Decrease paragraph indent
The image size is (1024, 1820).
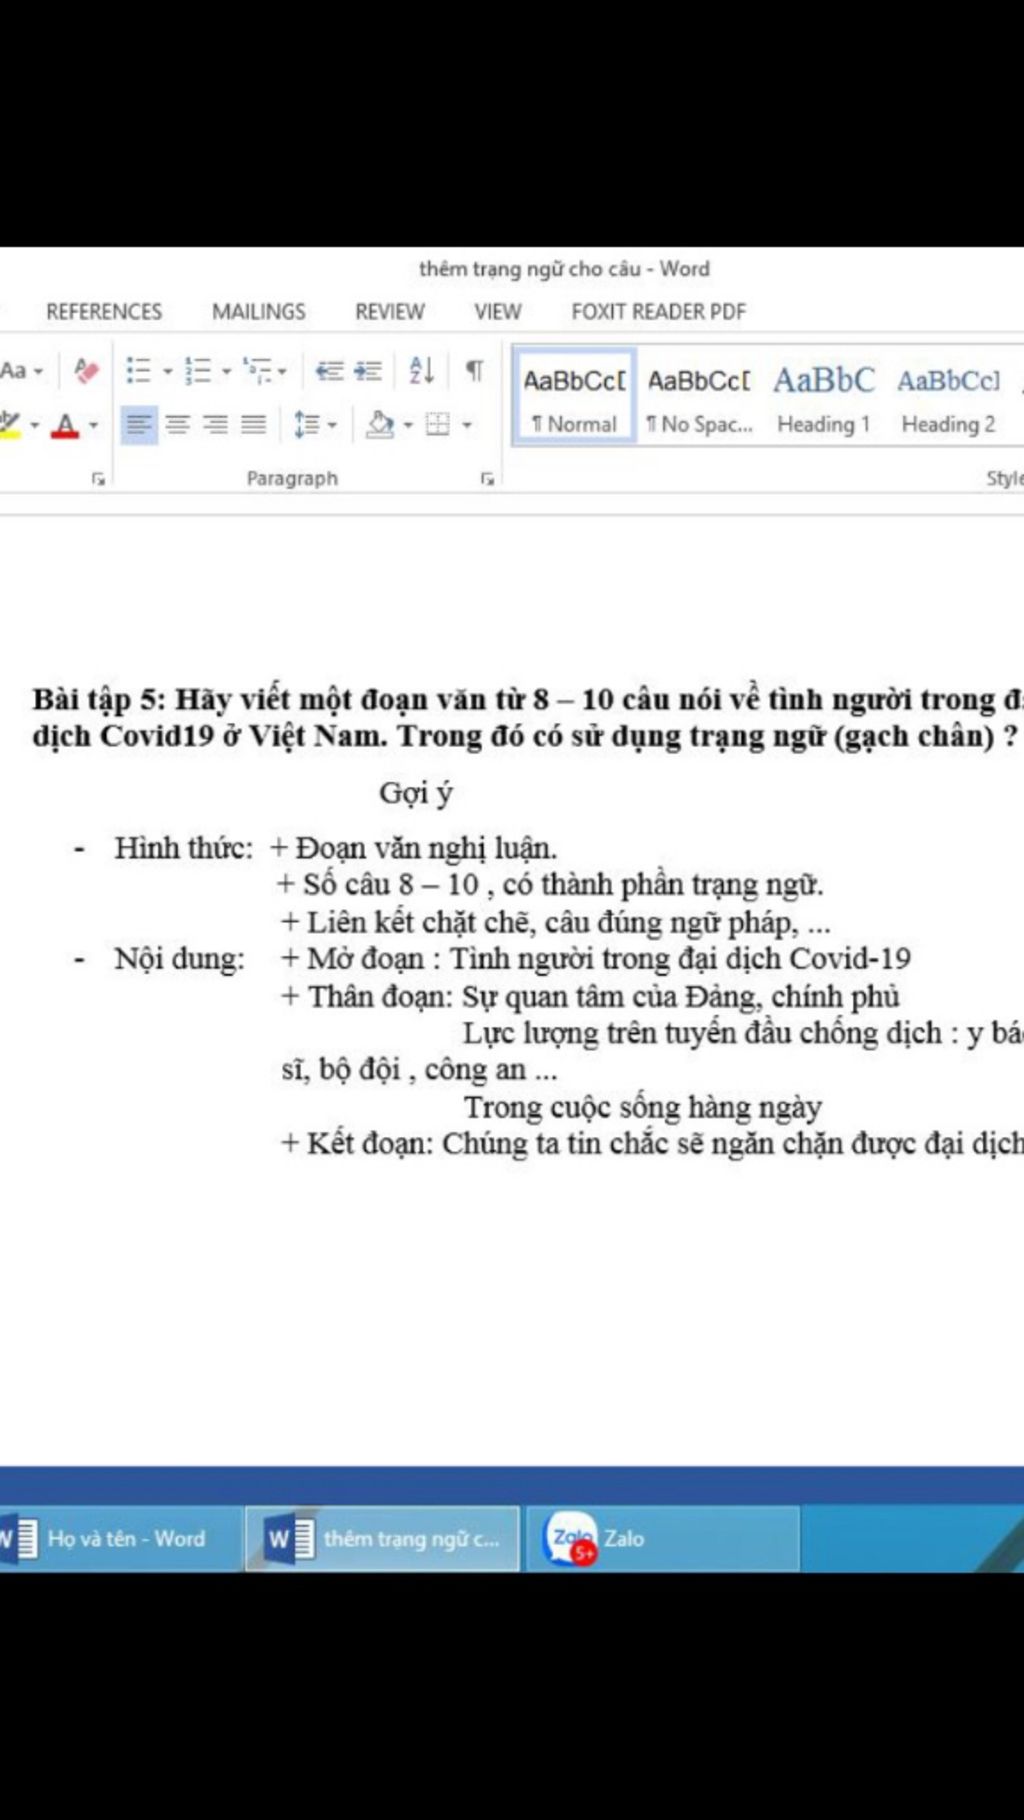(x=329, y=372)
